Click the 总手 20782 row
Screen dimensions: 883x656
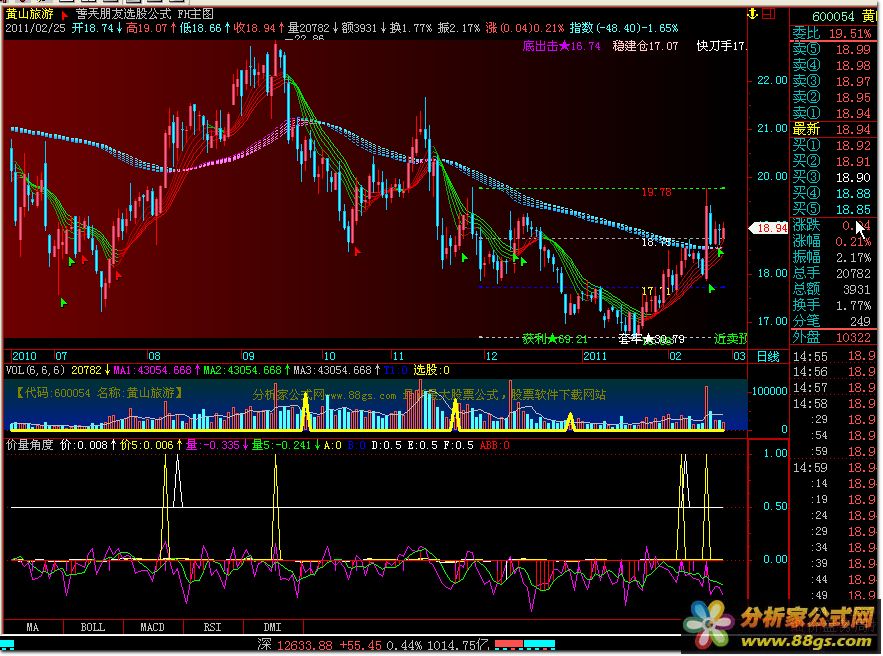click(x=832, y=274)
